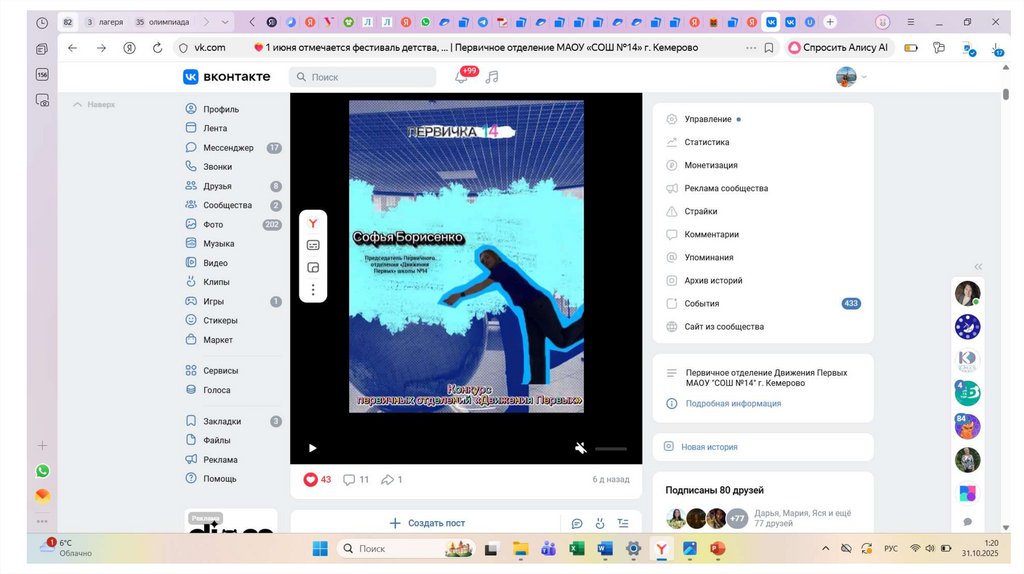Select Статистика in community menu
The image size is (1024, 574).
(706, 142)
